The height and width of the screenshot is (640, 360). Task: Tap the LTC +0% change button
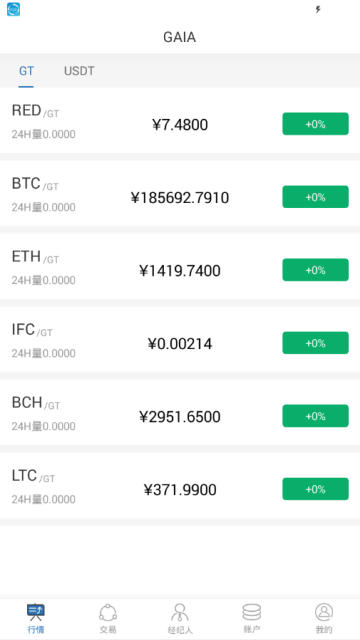[316, 489]
